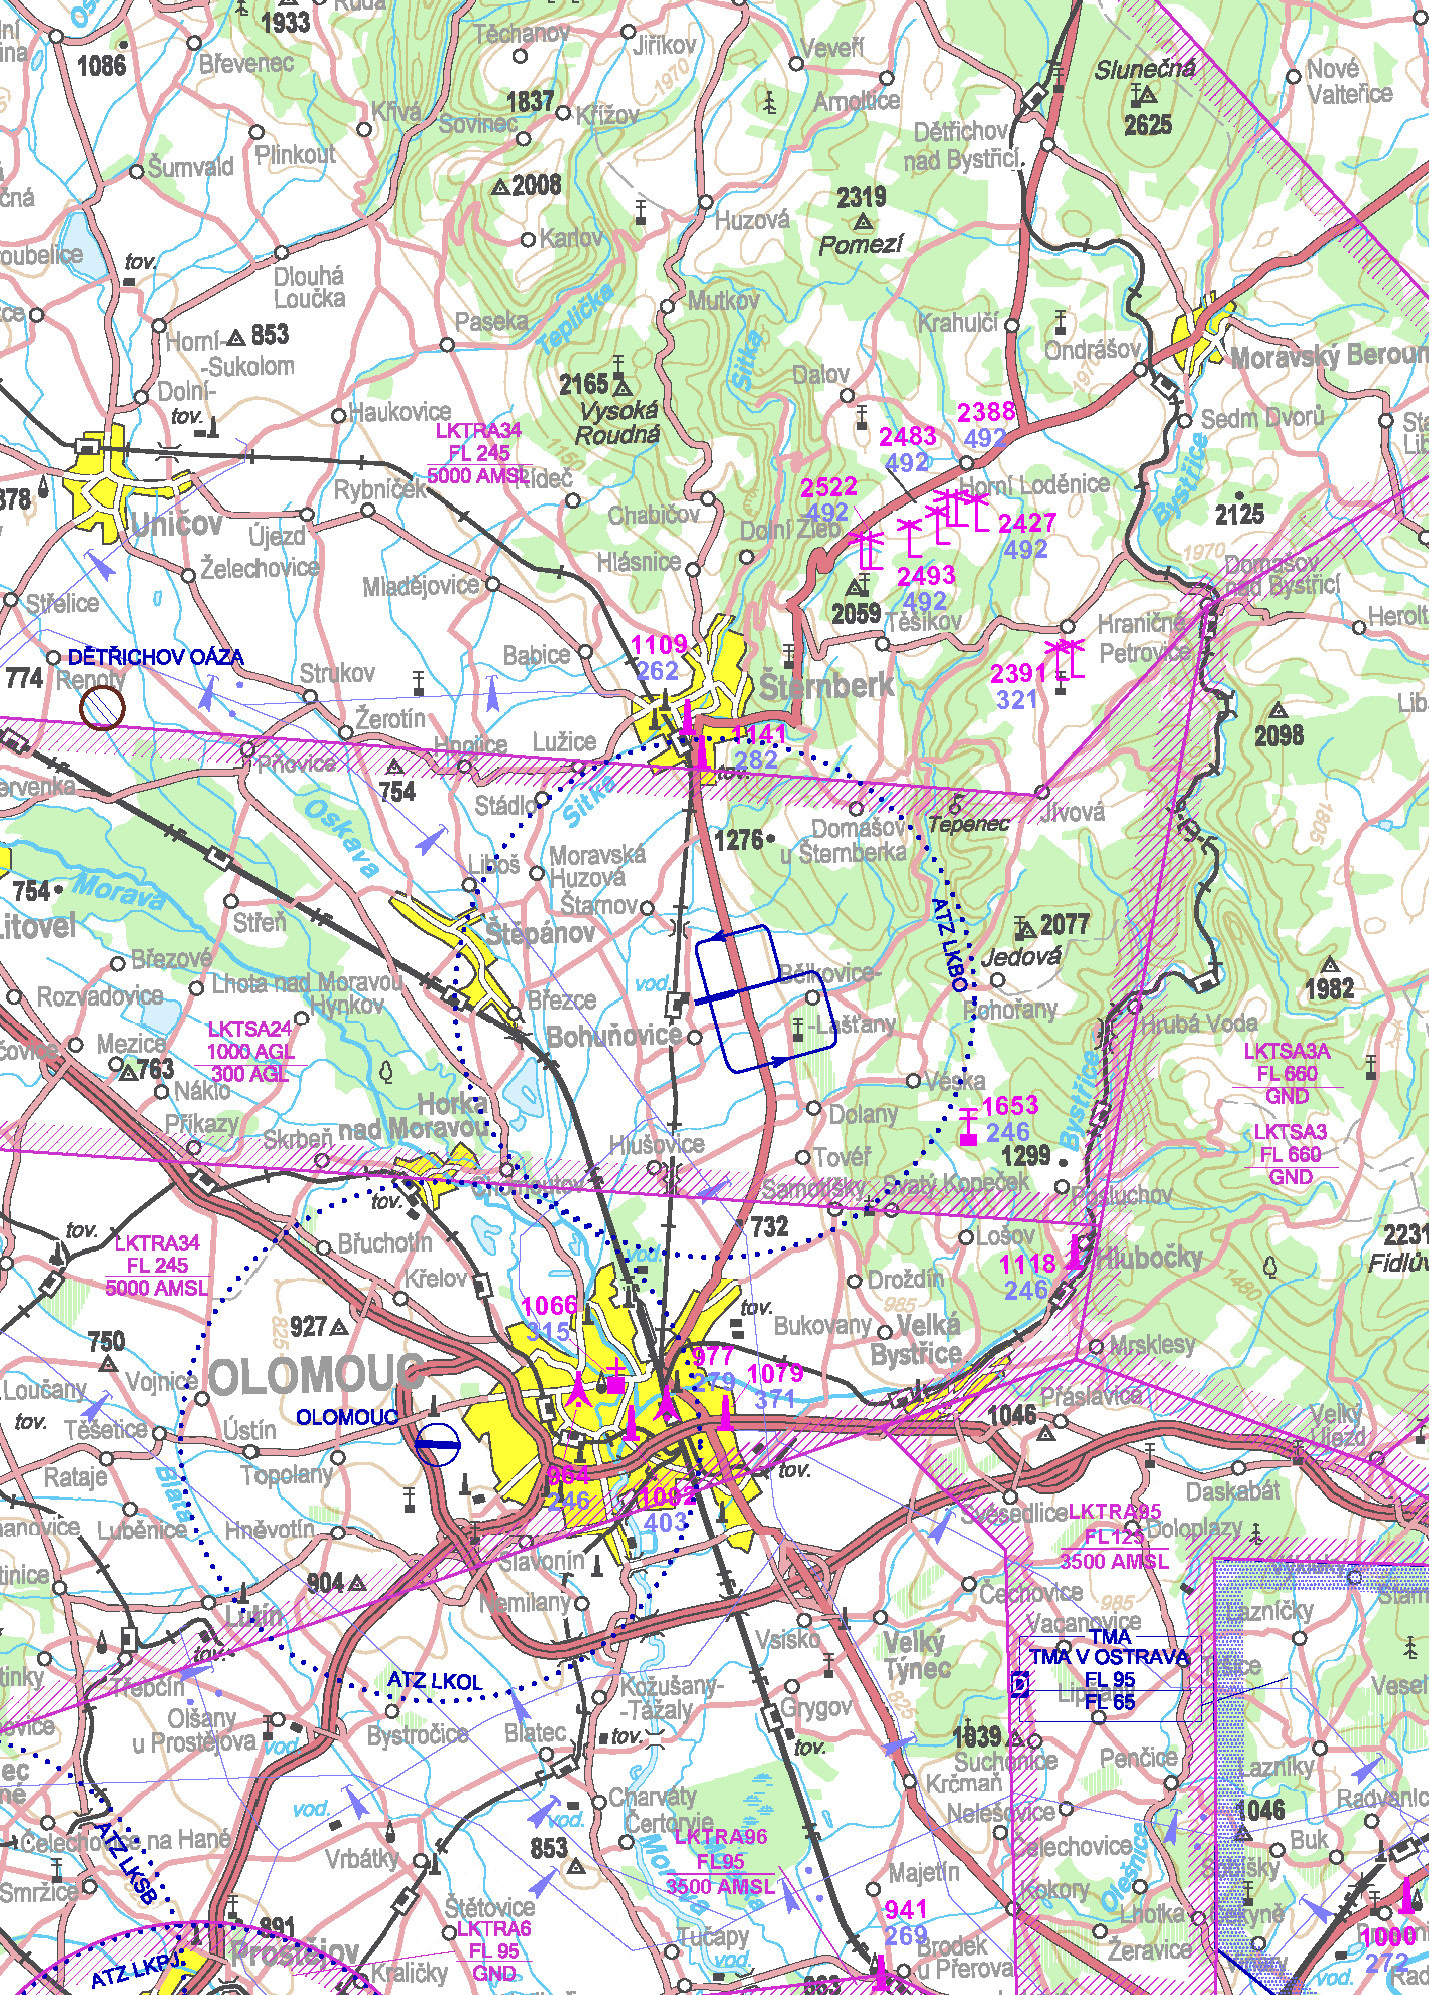Image resolution: width=1429 pixels, height=1995 pixels.
Task: Click the ATZ LKOL boundary label
Action: pos(434,1679)
